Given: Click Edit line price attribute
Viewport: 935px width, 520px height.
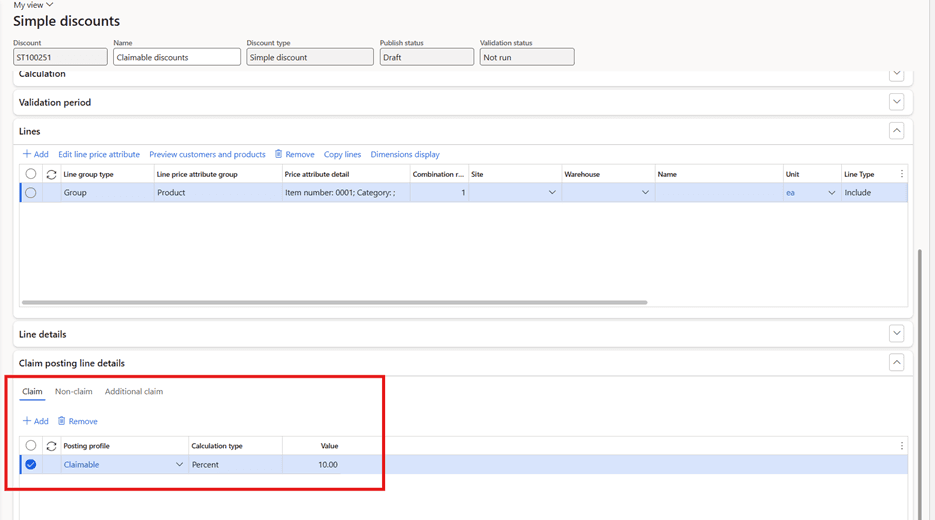Looking at the screenshot, I should point(99,154).
